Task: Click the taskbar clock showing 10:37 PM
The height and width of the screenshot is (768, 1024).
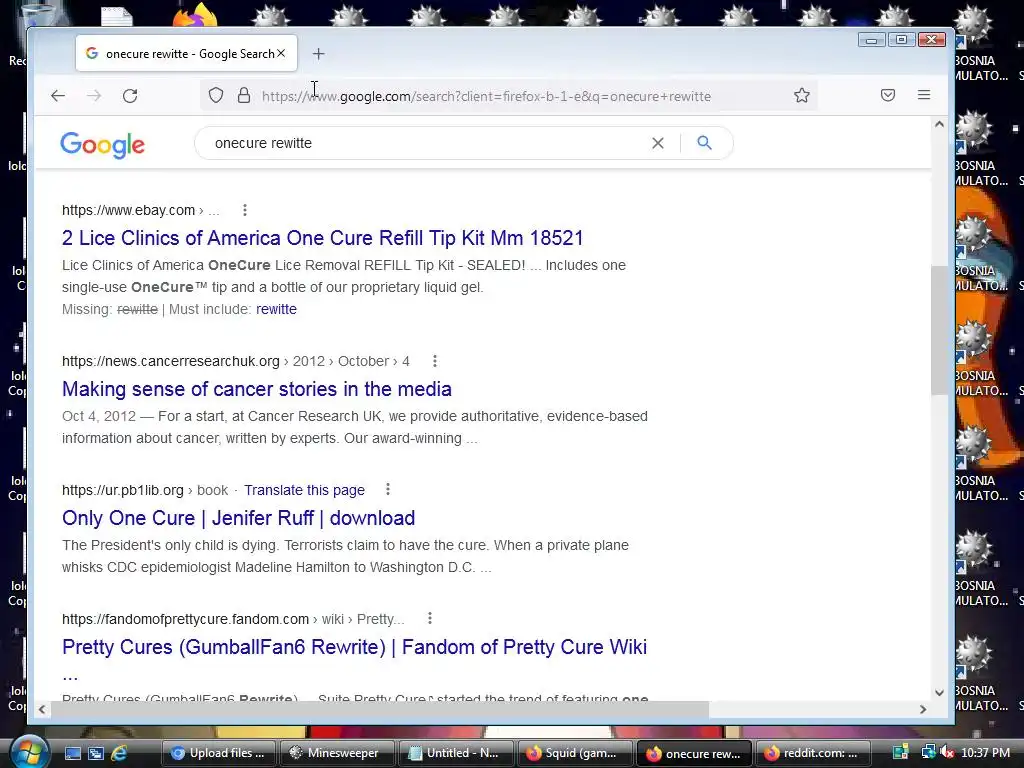Action: point(985,753)
